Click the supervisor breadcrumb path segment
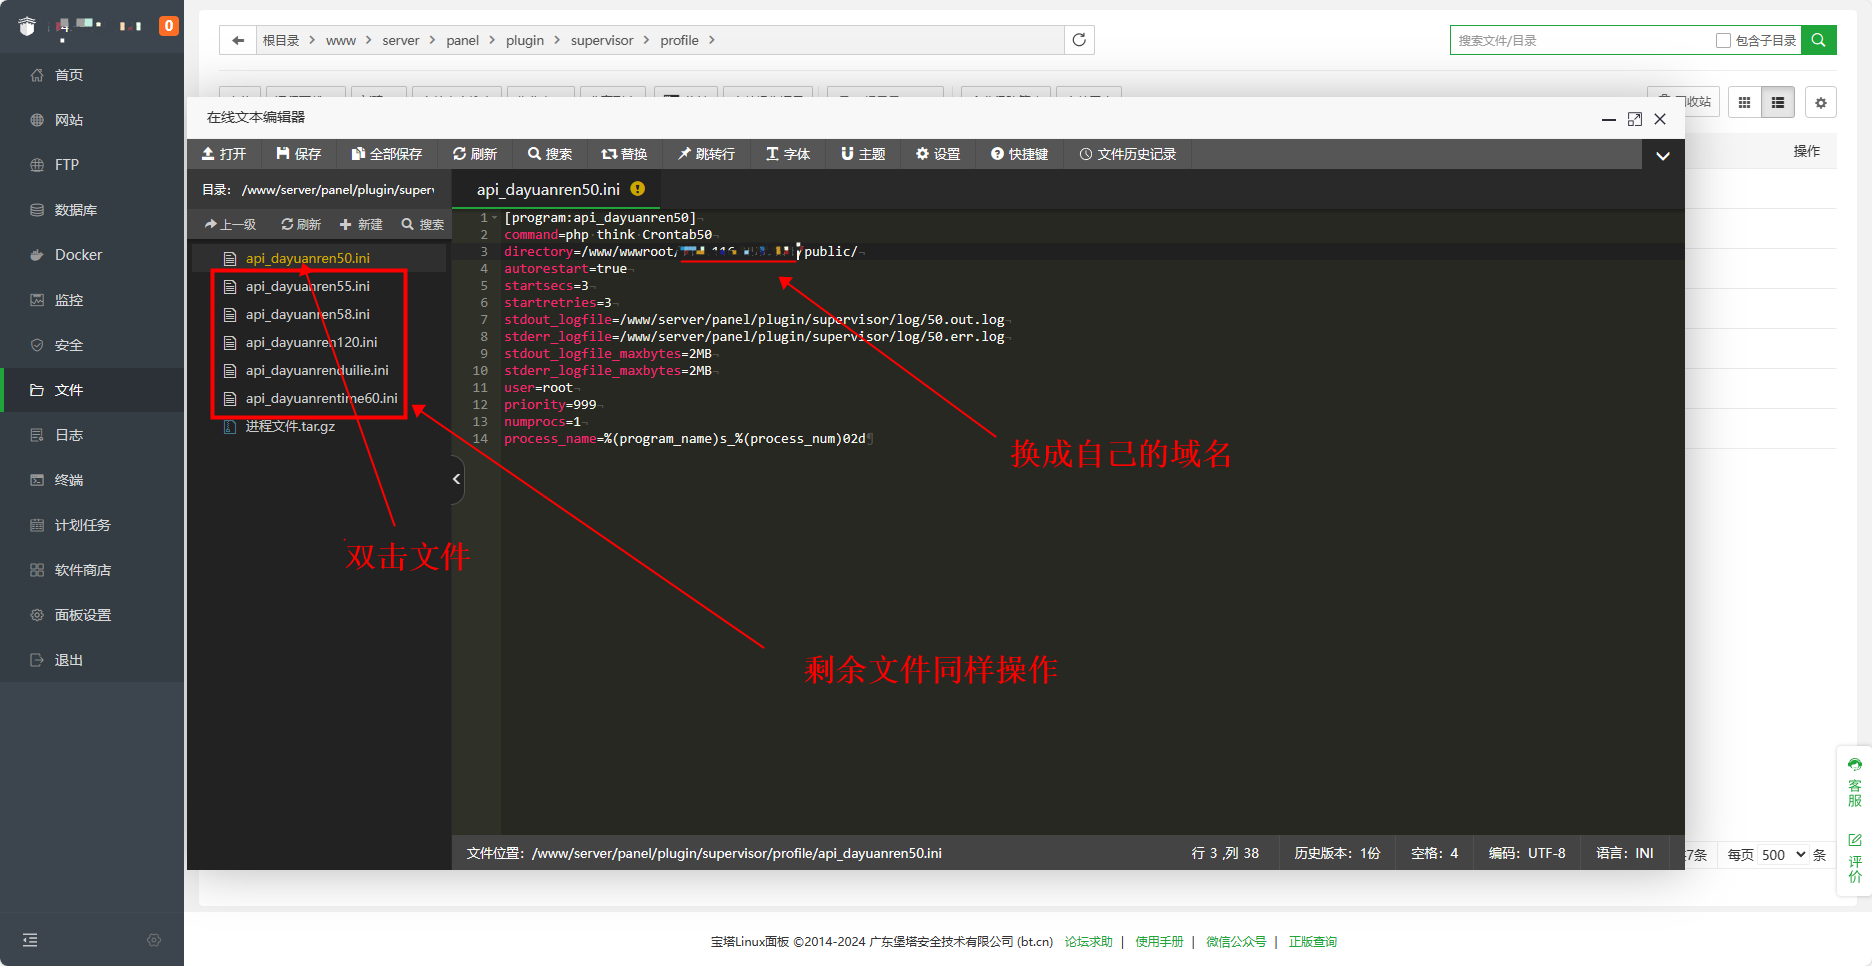Screen dimensions: 1872x966 click(x=601, y=40)
